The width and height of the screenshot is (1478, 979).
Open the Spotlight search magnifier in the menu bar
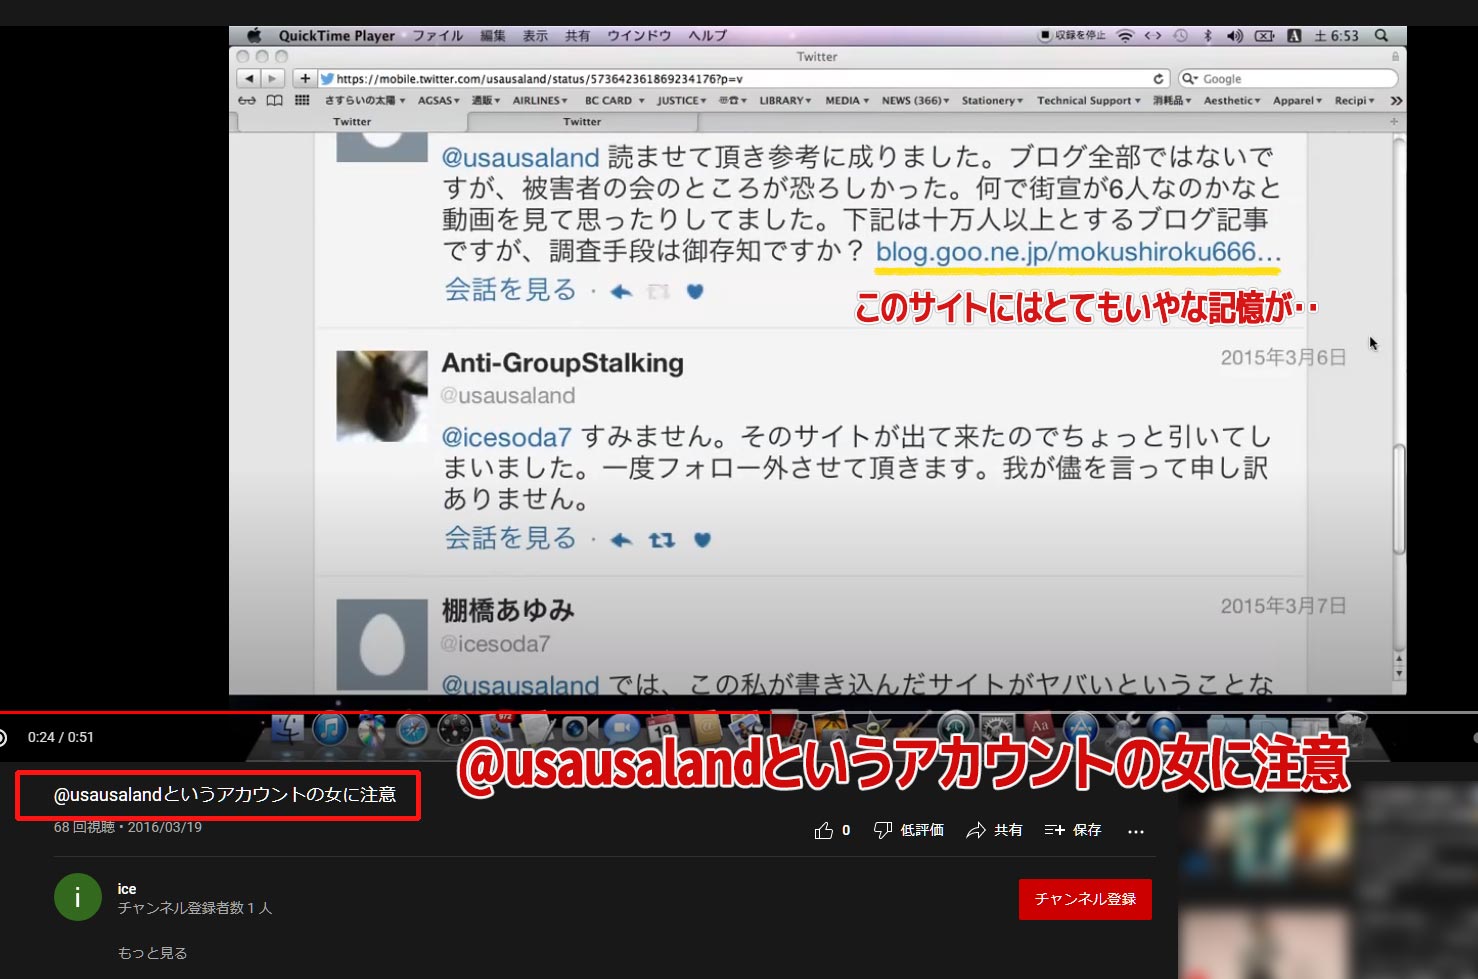(1381, 35)
